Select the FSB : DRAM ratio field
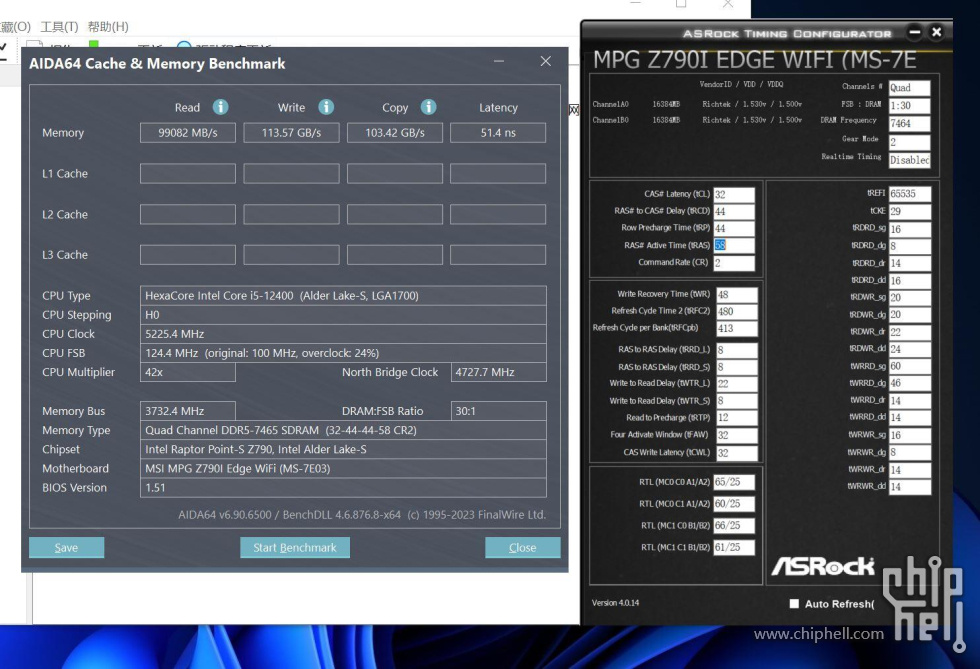This screenshot has height=669, width=980. click(910, 106)
